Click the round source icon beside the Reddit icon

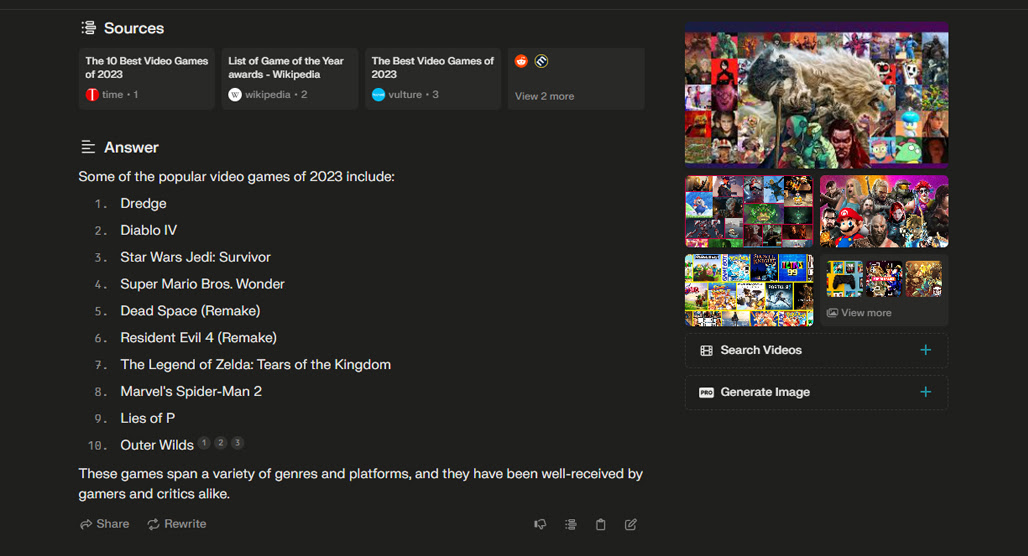tap(541, 61)
